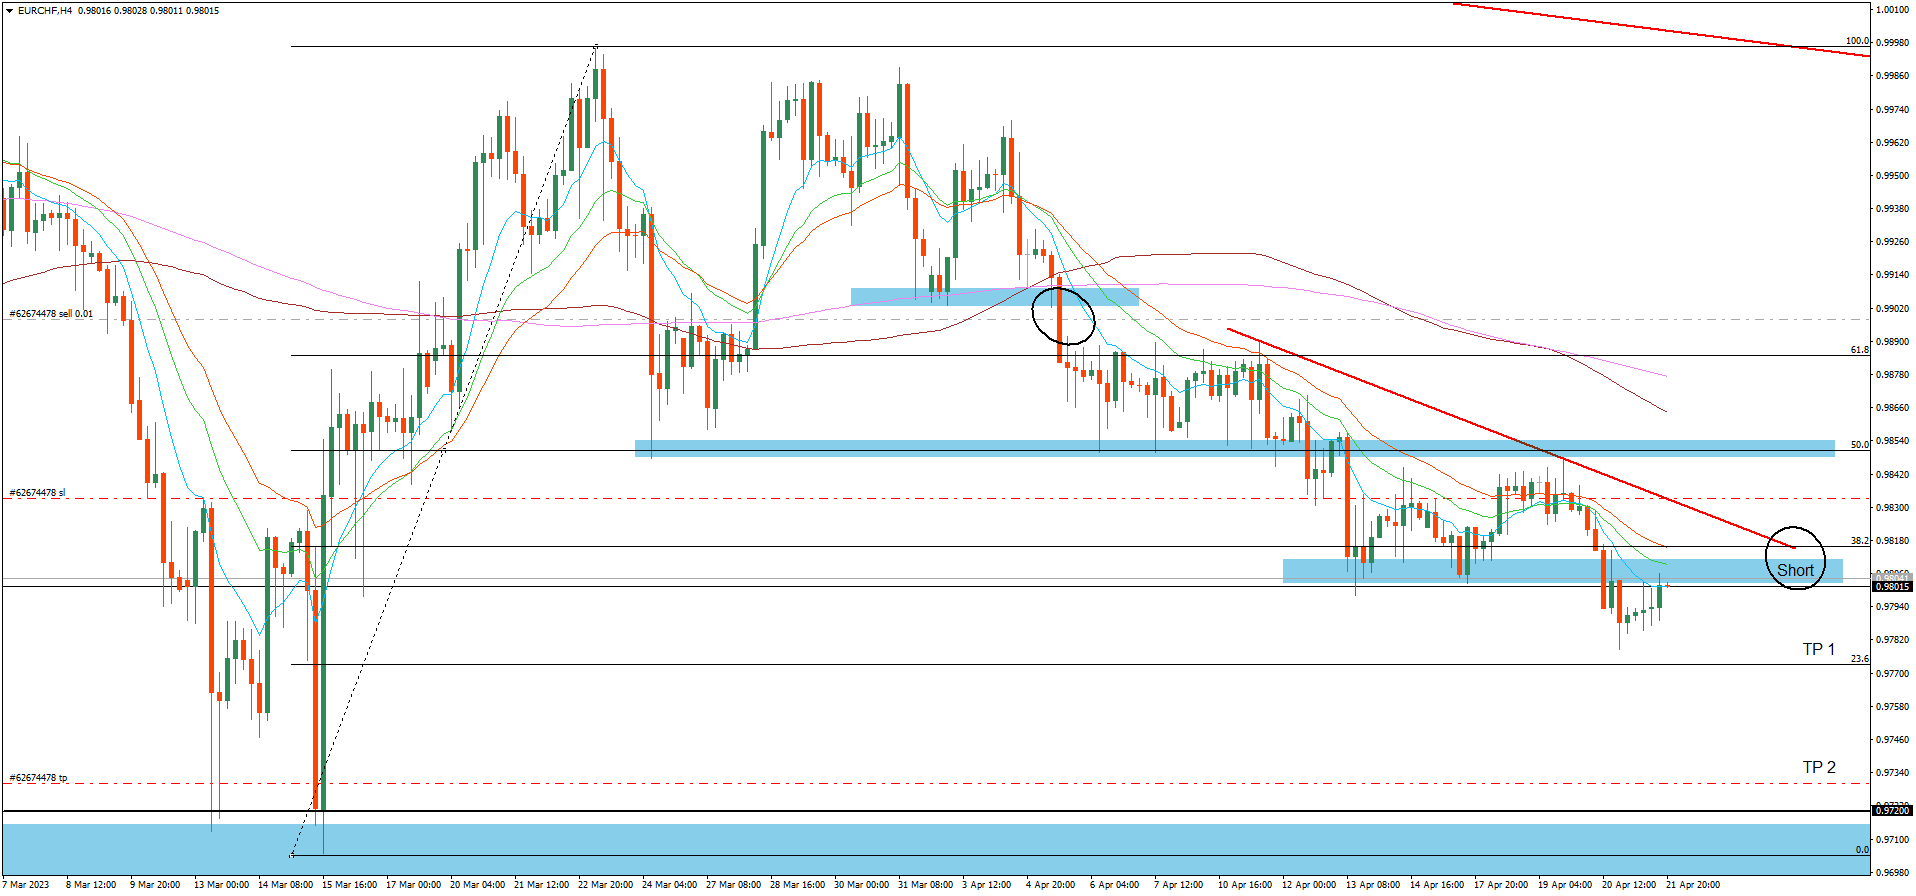Select the '#62674478 sell 0.01' order label

coord(51,314)
